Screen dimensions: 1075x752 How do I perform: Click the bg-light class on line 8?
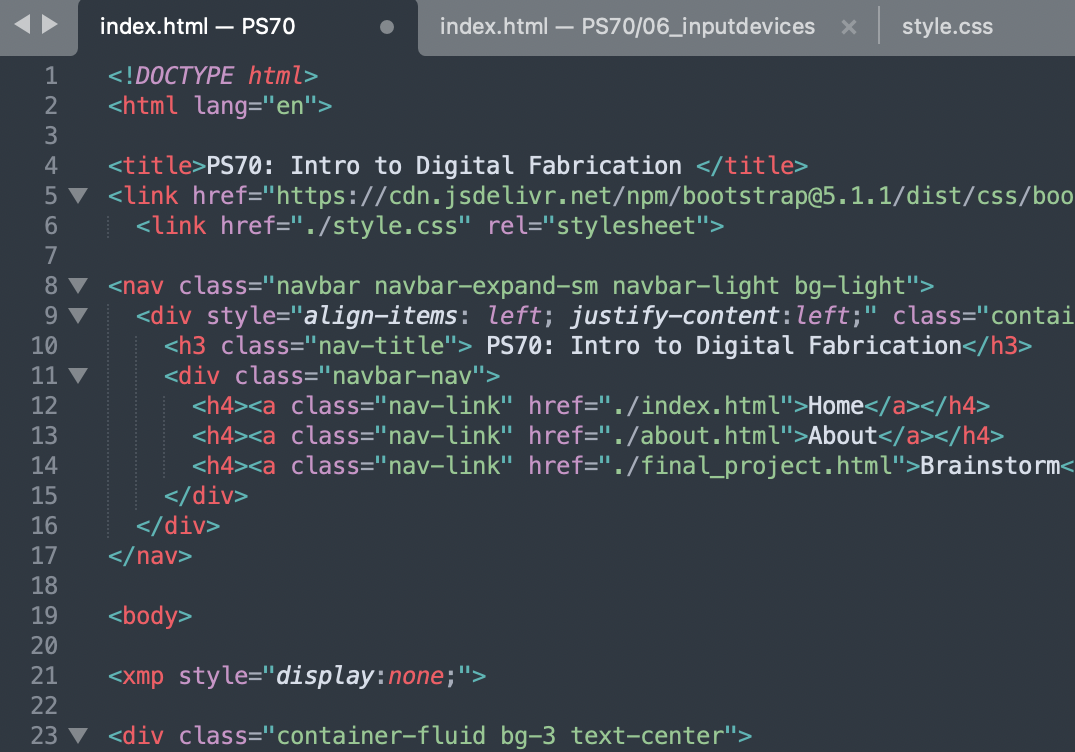pyautogui.click(x=850, y=286)
